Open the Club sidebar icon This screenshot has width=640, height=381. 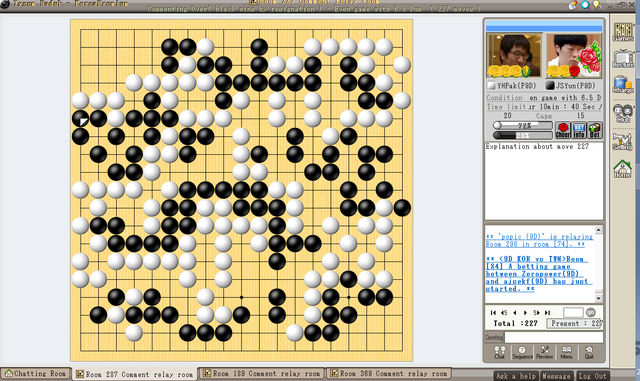point(623,113)
